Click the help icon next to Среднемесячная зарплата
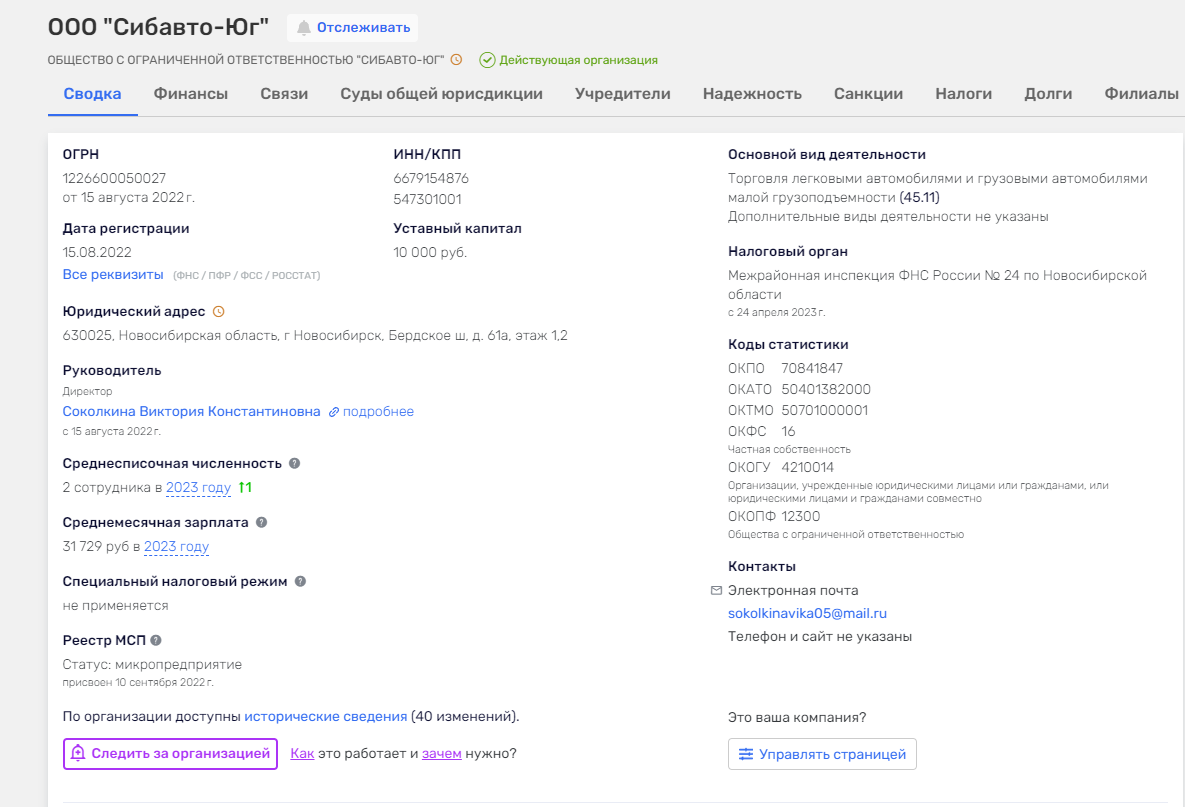The width and height of the screenshot is (1185, 807). click(x=261, y=522)
